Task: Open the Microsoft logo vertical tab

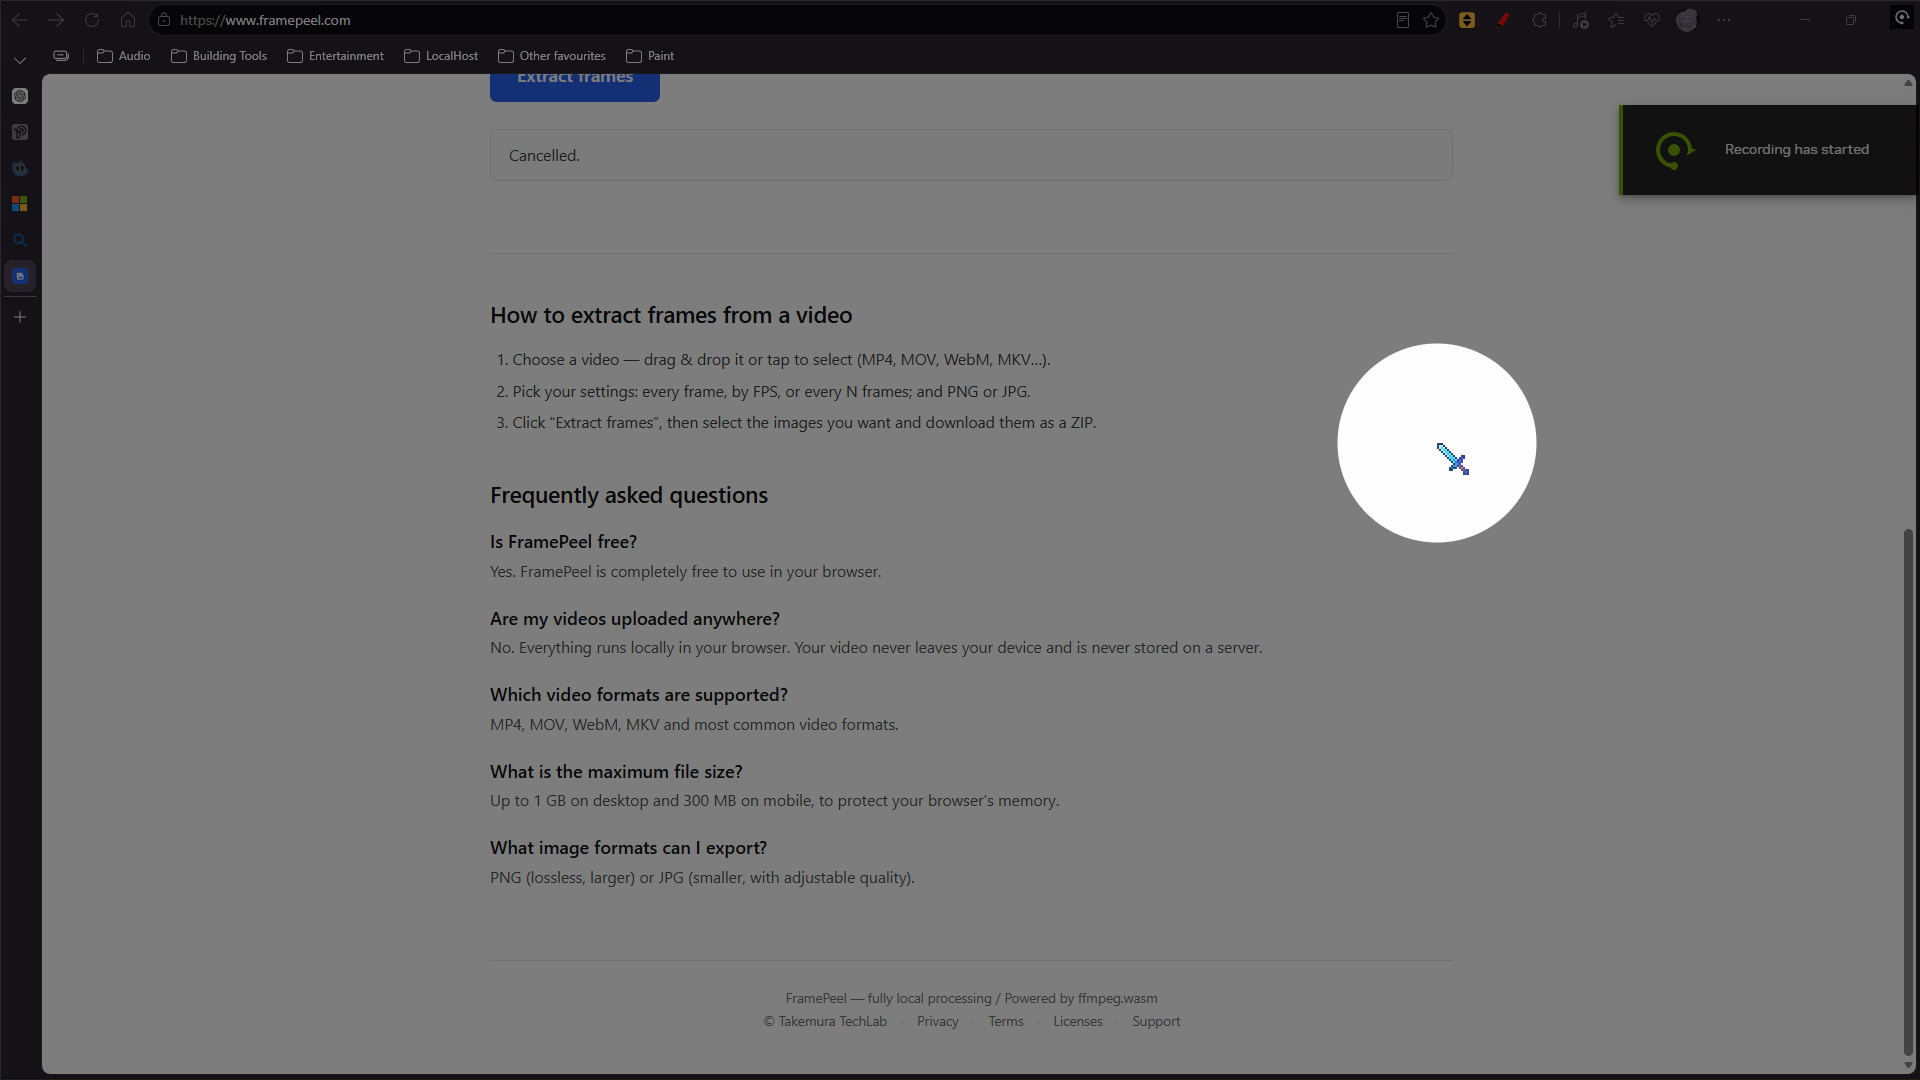Action: [x=20, y=204]
